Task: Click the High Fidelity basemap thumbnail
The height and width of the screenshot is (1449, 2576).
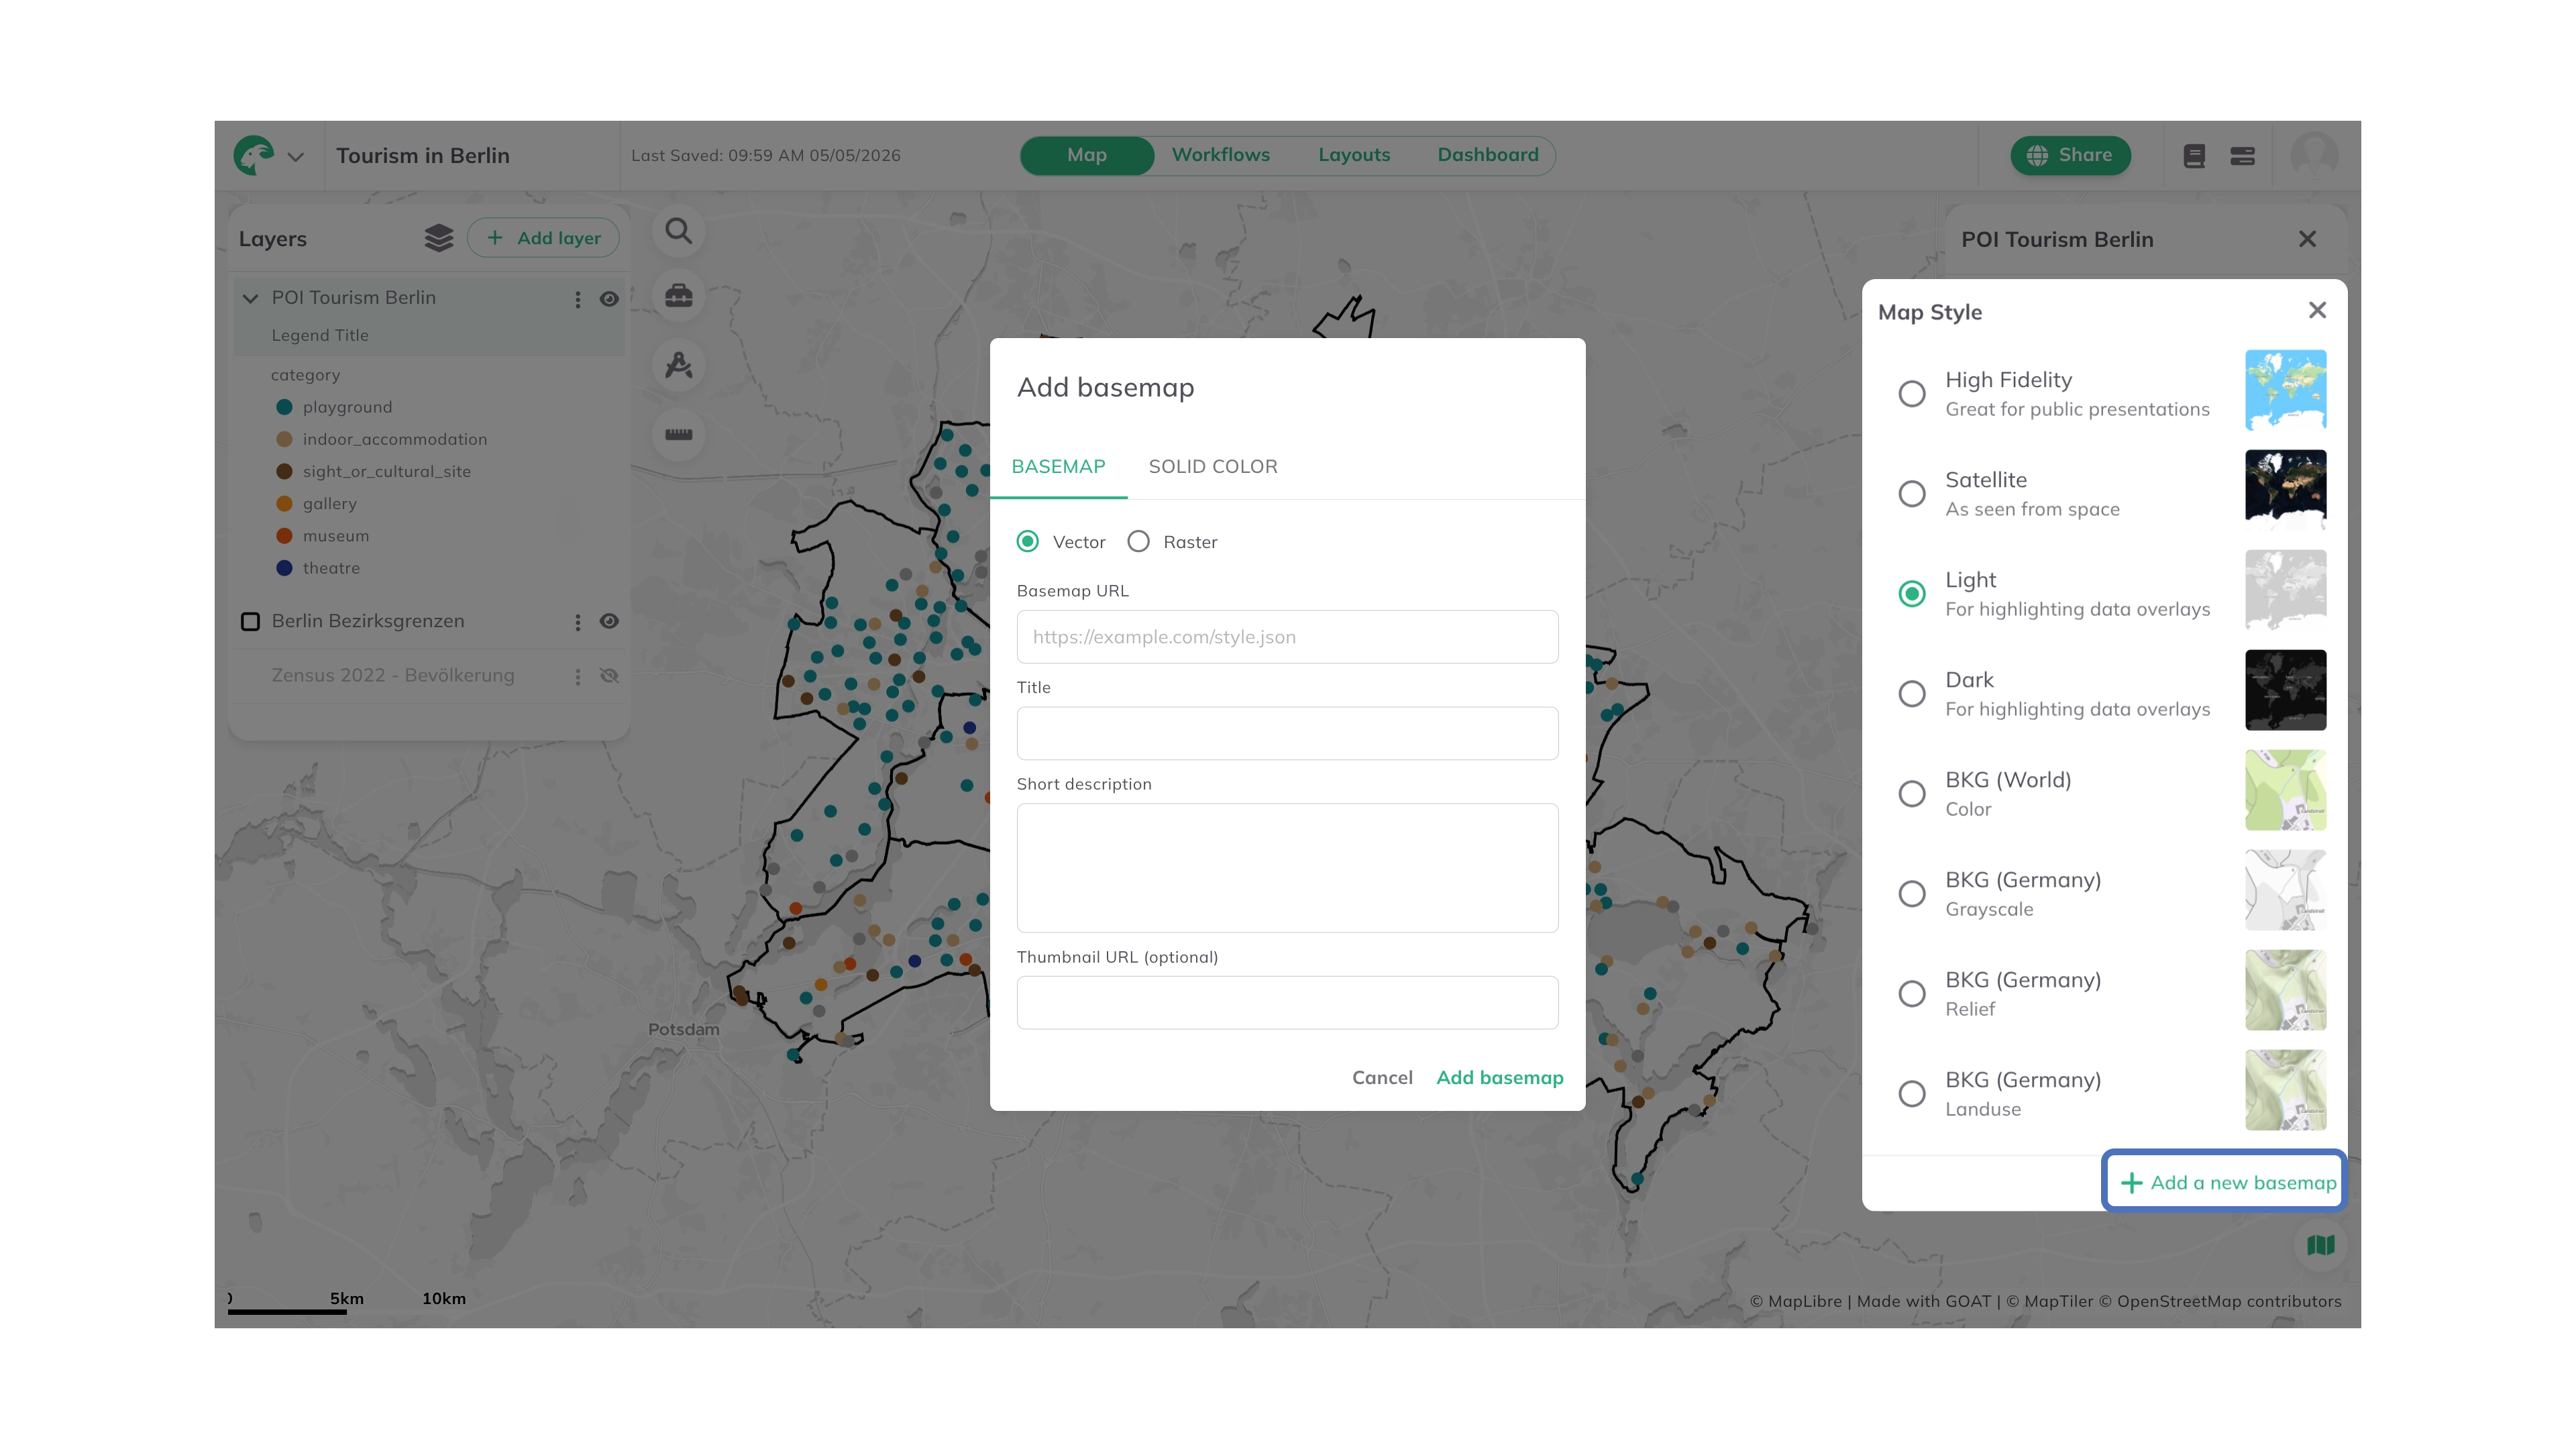Action: [2285, 390]
